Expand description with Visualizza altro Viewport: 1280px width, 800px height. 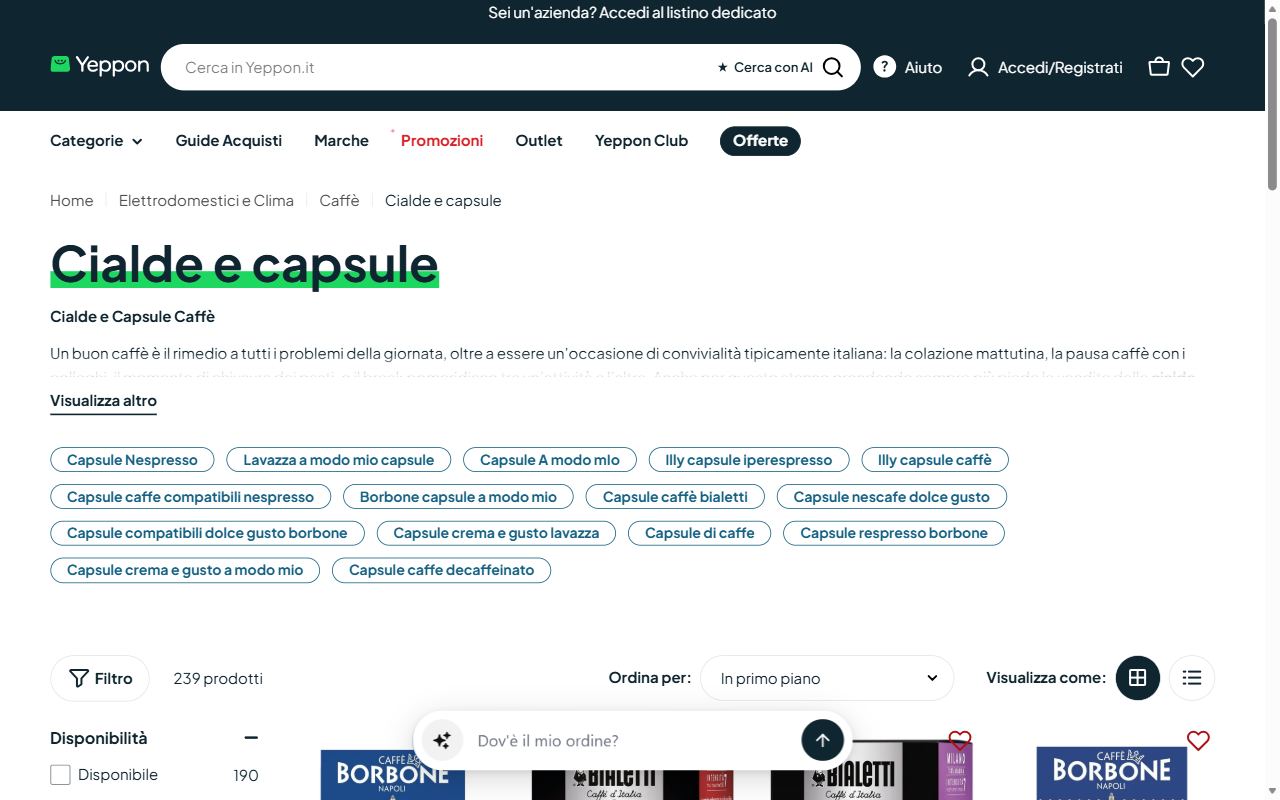point(103,401)
